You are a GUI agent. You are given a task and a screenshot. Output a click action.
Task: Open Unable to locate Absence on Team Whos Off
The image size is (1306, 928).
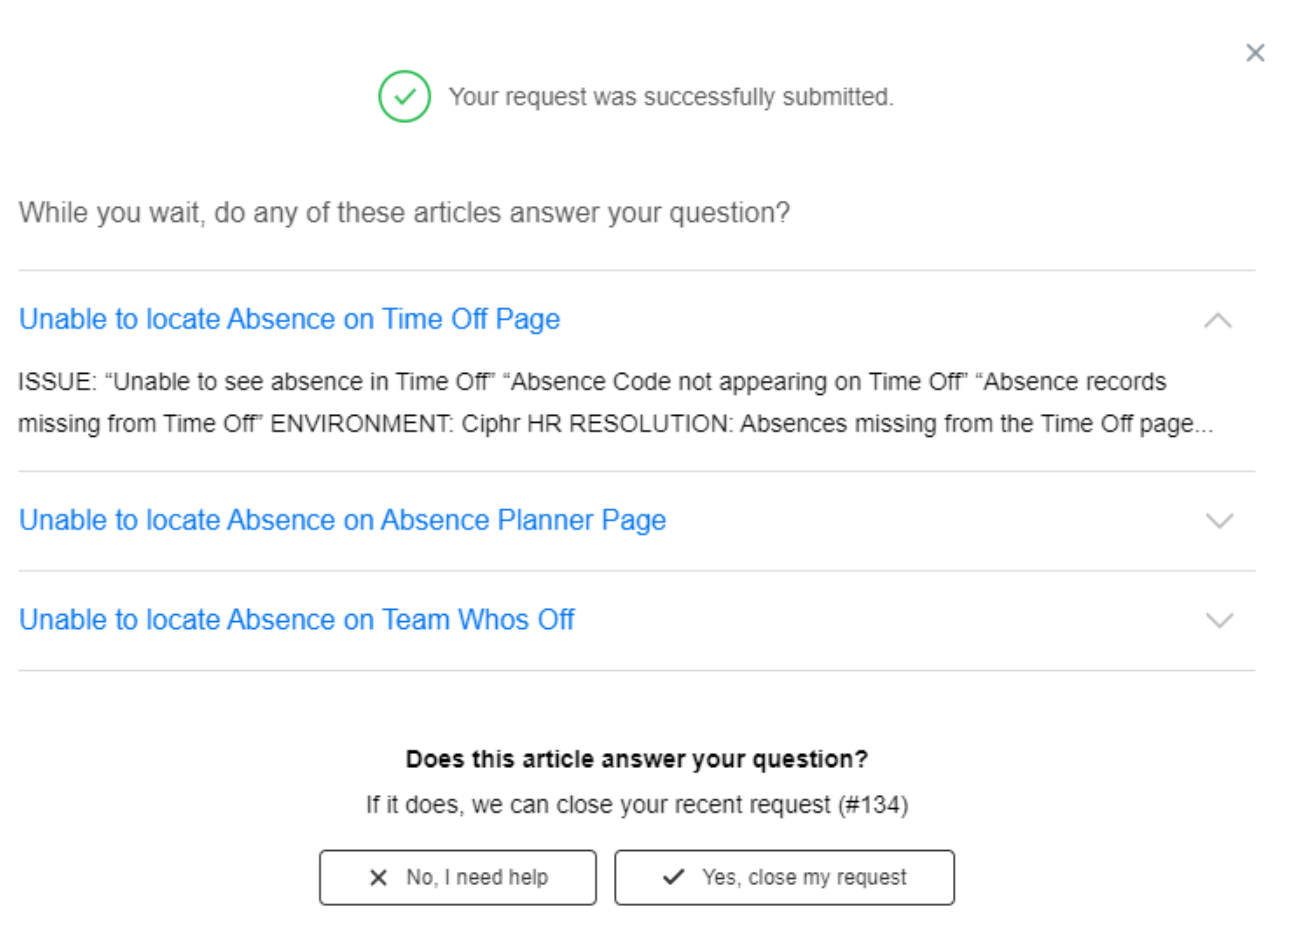[297, 620]
